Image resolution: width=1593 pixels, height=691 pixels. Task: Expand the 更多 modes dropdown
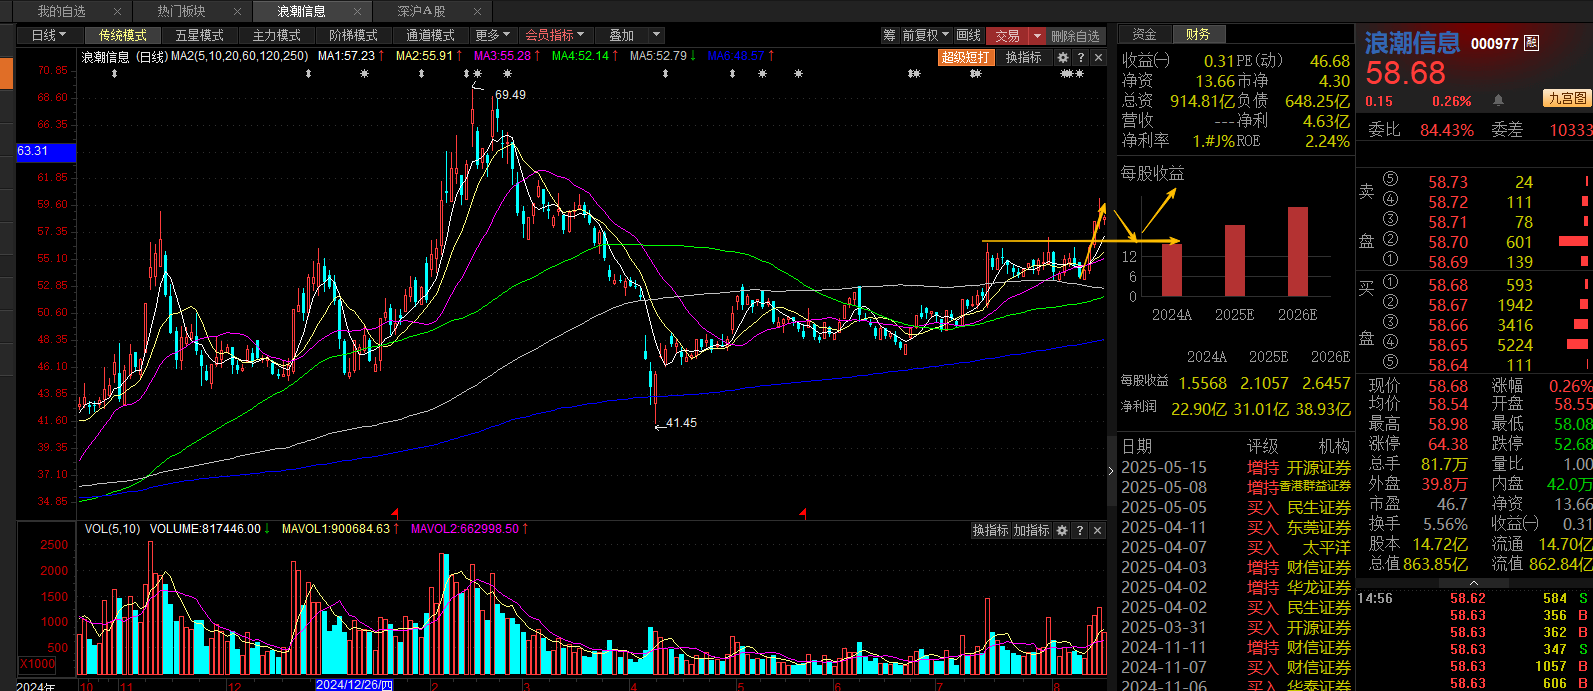(x=492, y=35)
